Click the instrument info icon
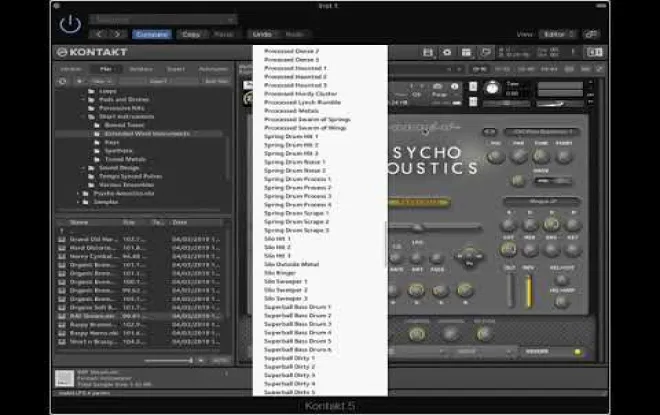660x415 pixels. coord(455,86)
